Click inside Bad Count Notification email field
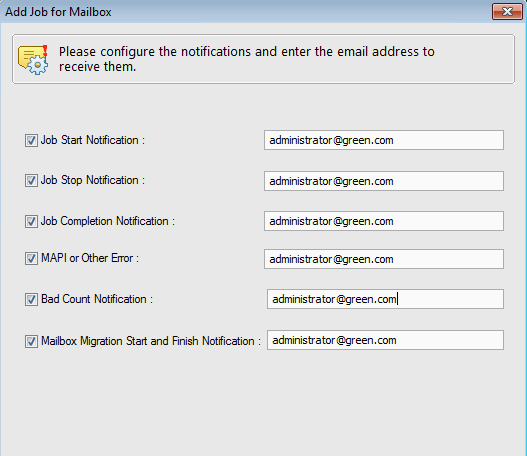 [385, 299]
